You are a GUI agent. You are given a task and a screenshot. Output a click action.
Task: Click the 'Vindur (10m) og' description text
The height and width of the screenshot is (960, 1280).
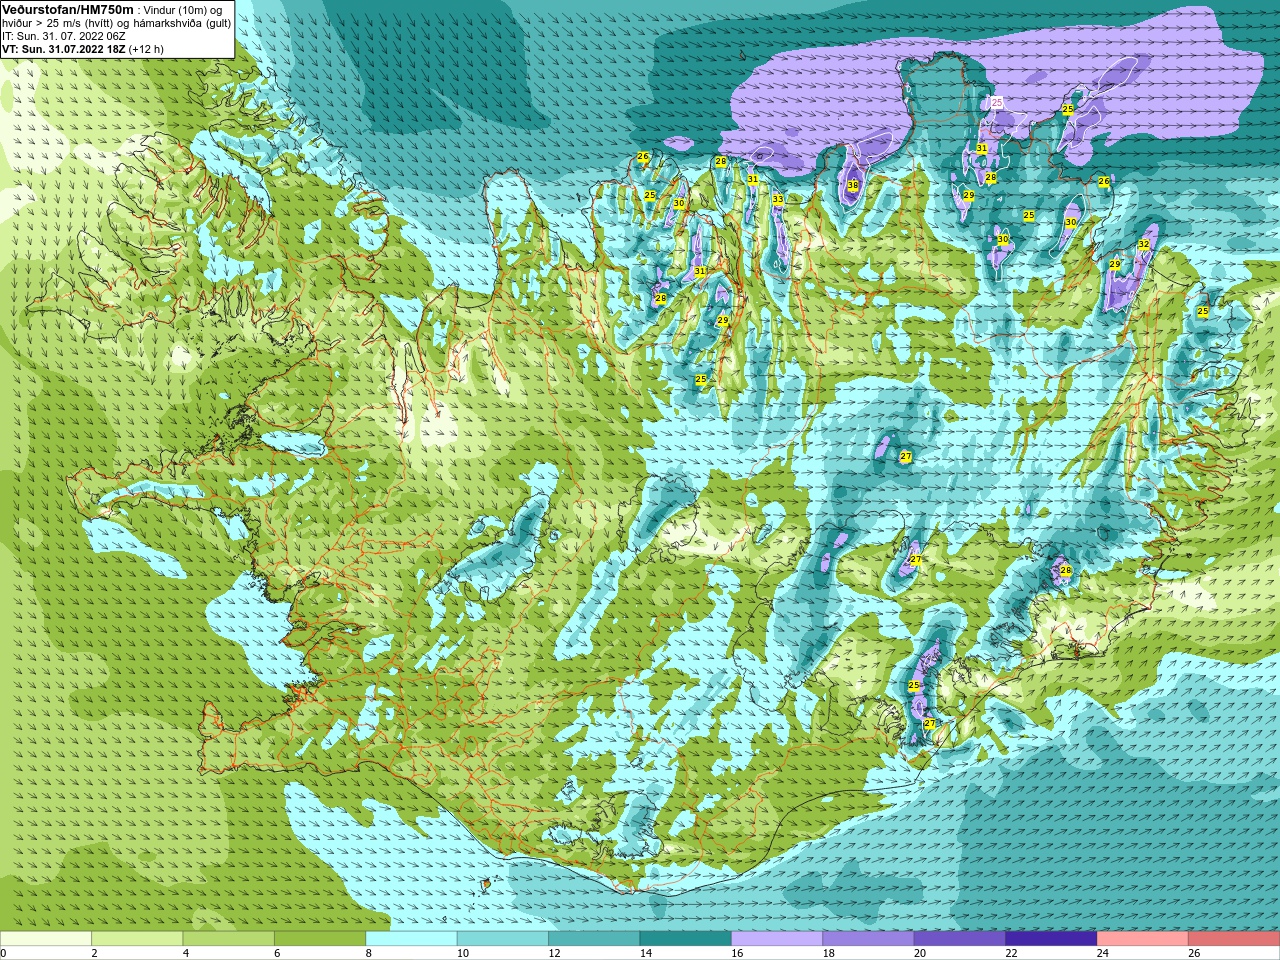[x=183, y=10]
